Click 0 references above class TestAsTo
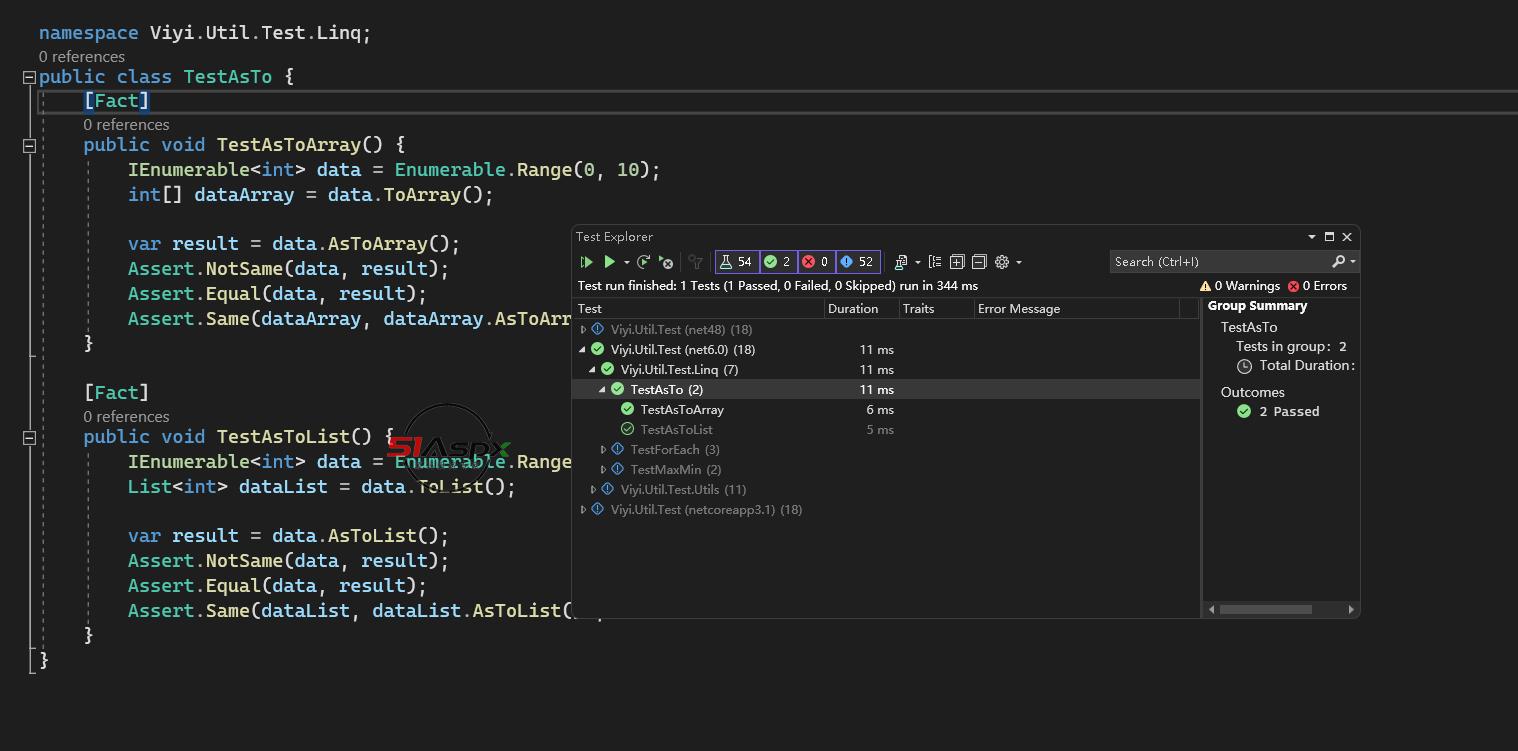Image resolution: width=1518 pixels, height=751 pixels. (82, 57)
